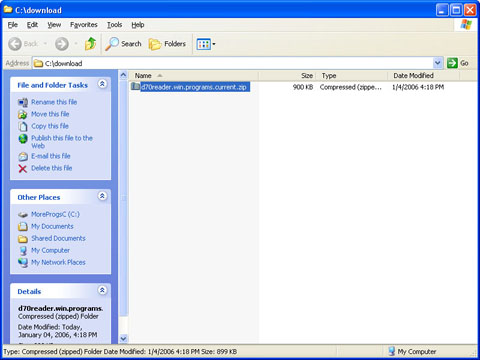Open Forward history dropdown arrow
This screenshot has height=360, width=480.
point(76,44)
